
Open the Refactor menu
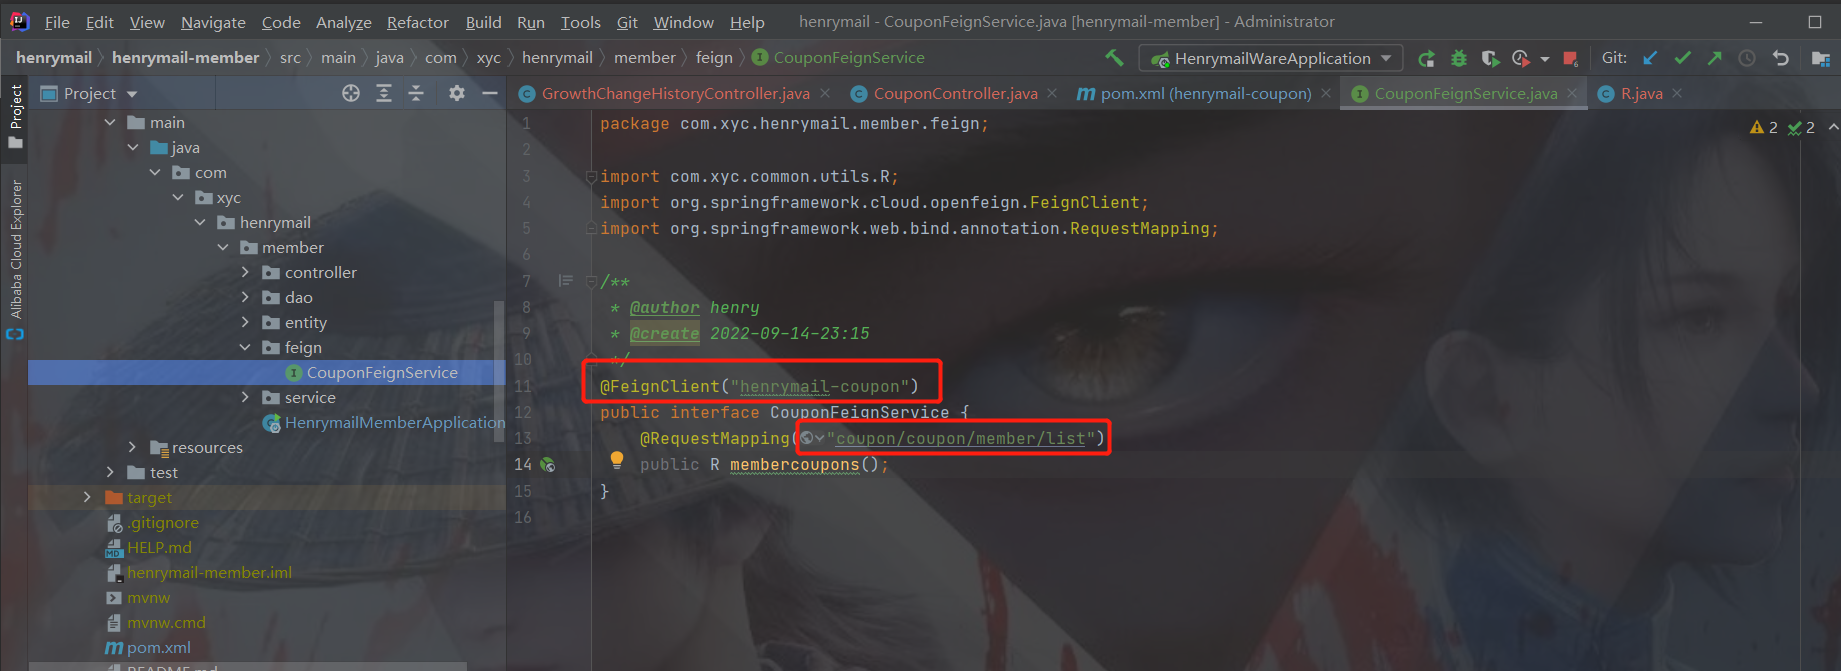click(417, 22)
